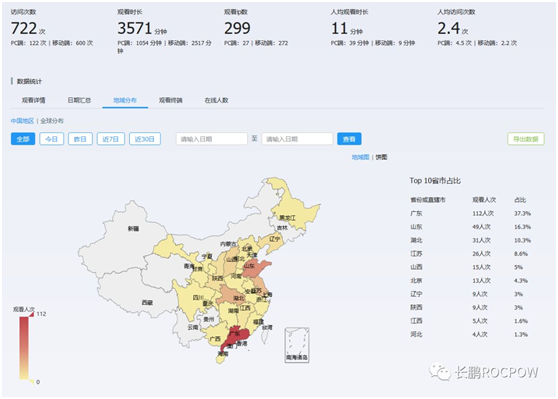Image resolution: width=558 pixels, height=399 pixels.
Task: Click the blue 查看 button
Action: (349, 139)
